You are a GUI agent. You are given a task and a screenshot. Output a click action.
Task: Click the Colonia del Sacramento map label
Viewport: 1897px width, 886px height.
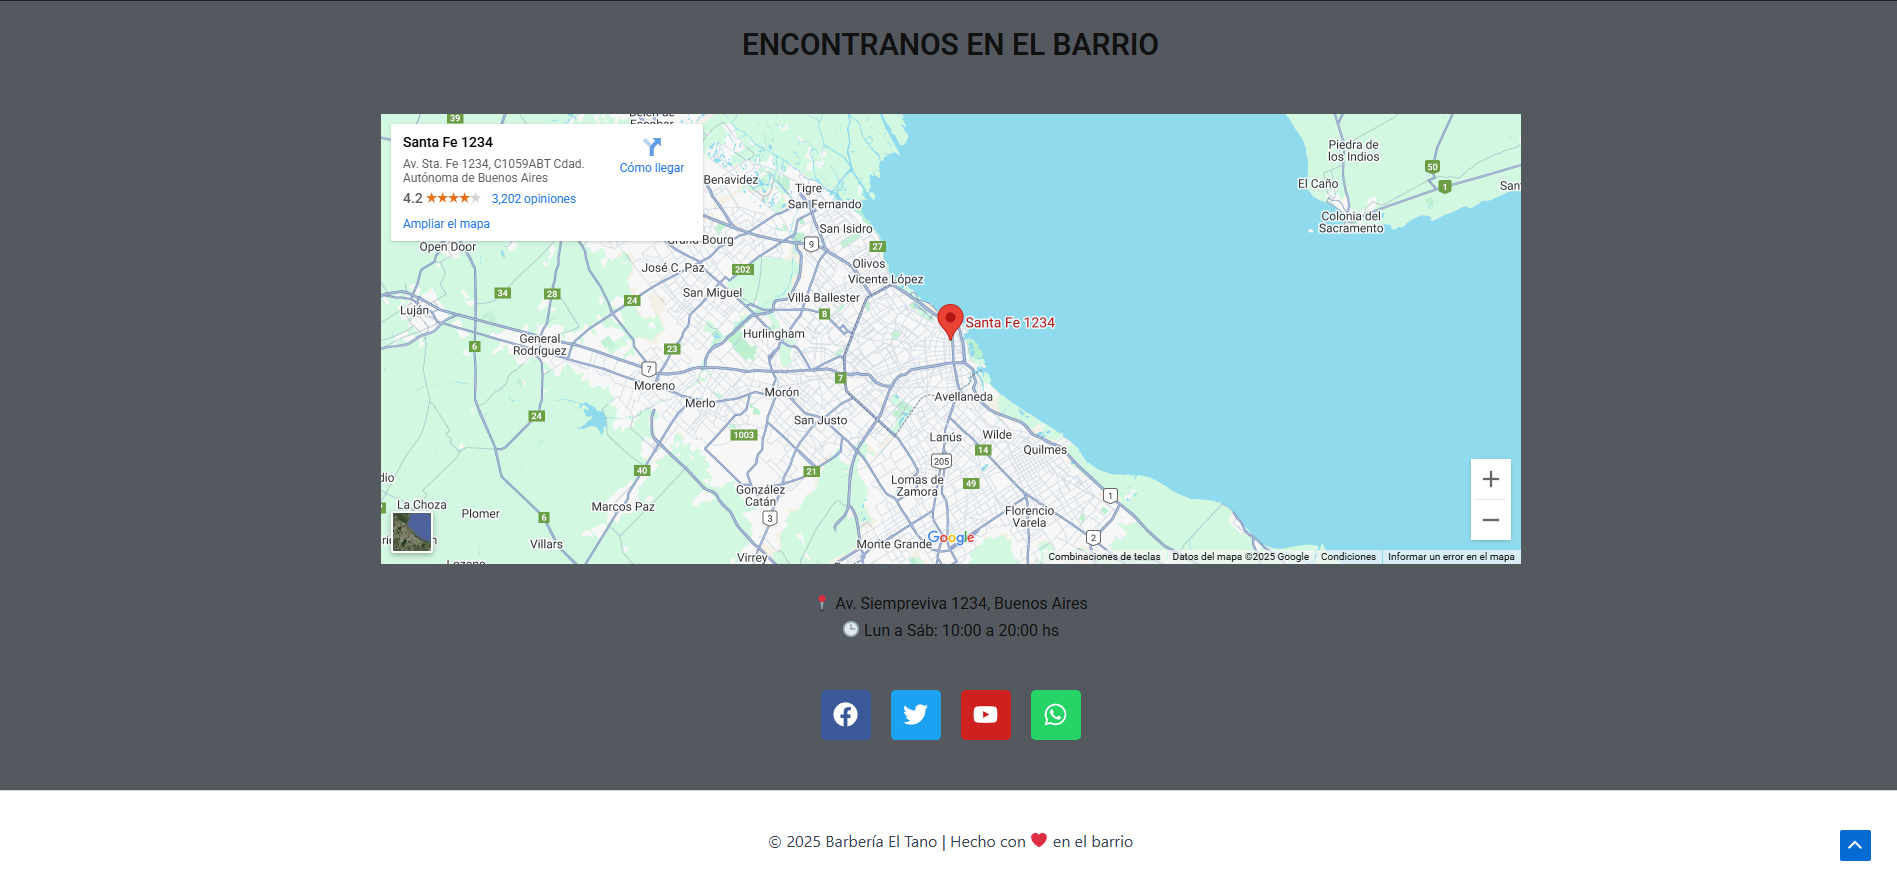(1351, 222)
